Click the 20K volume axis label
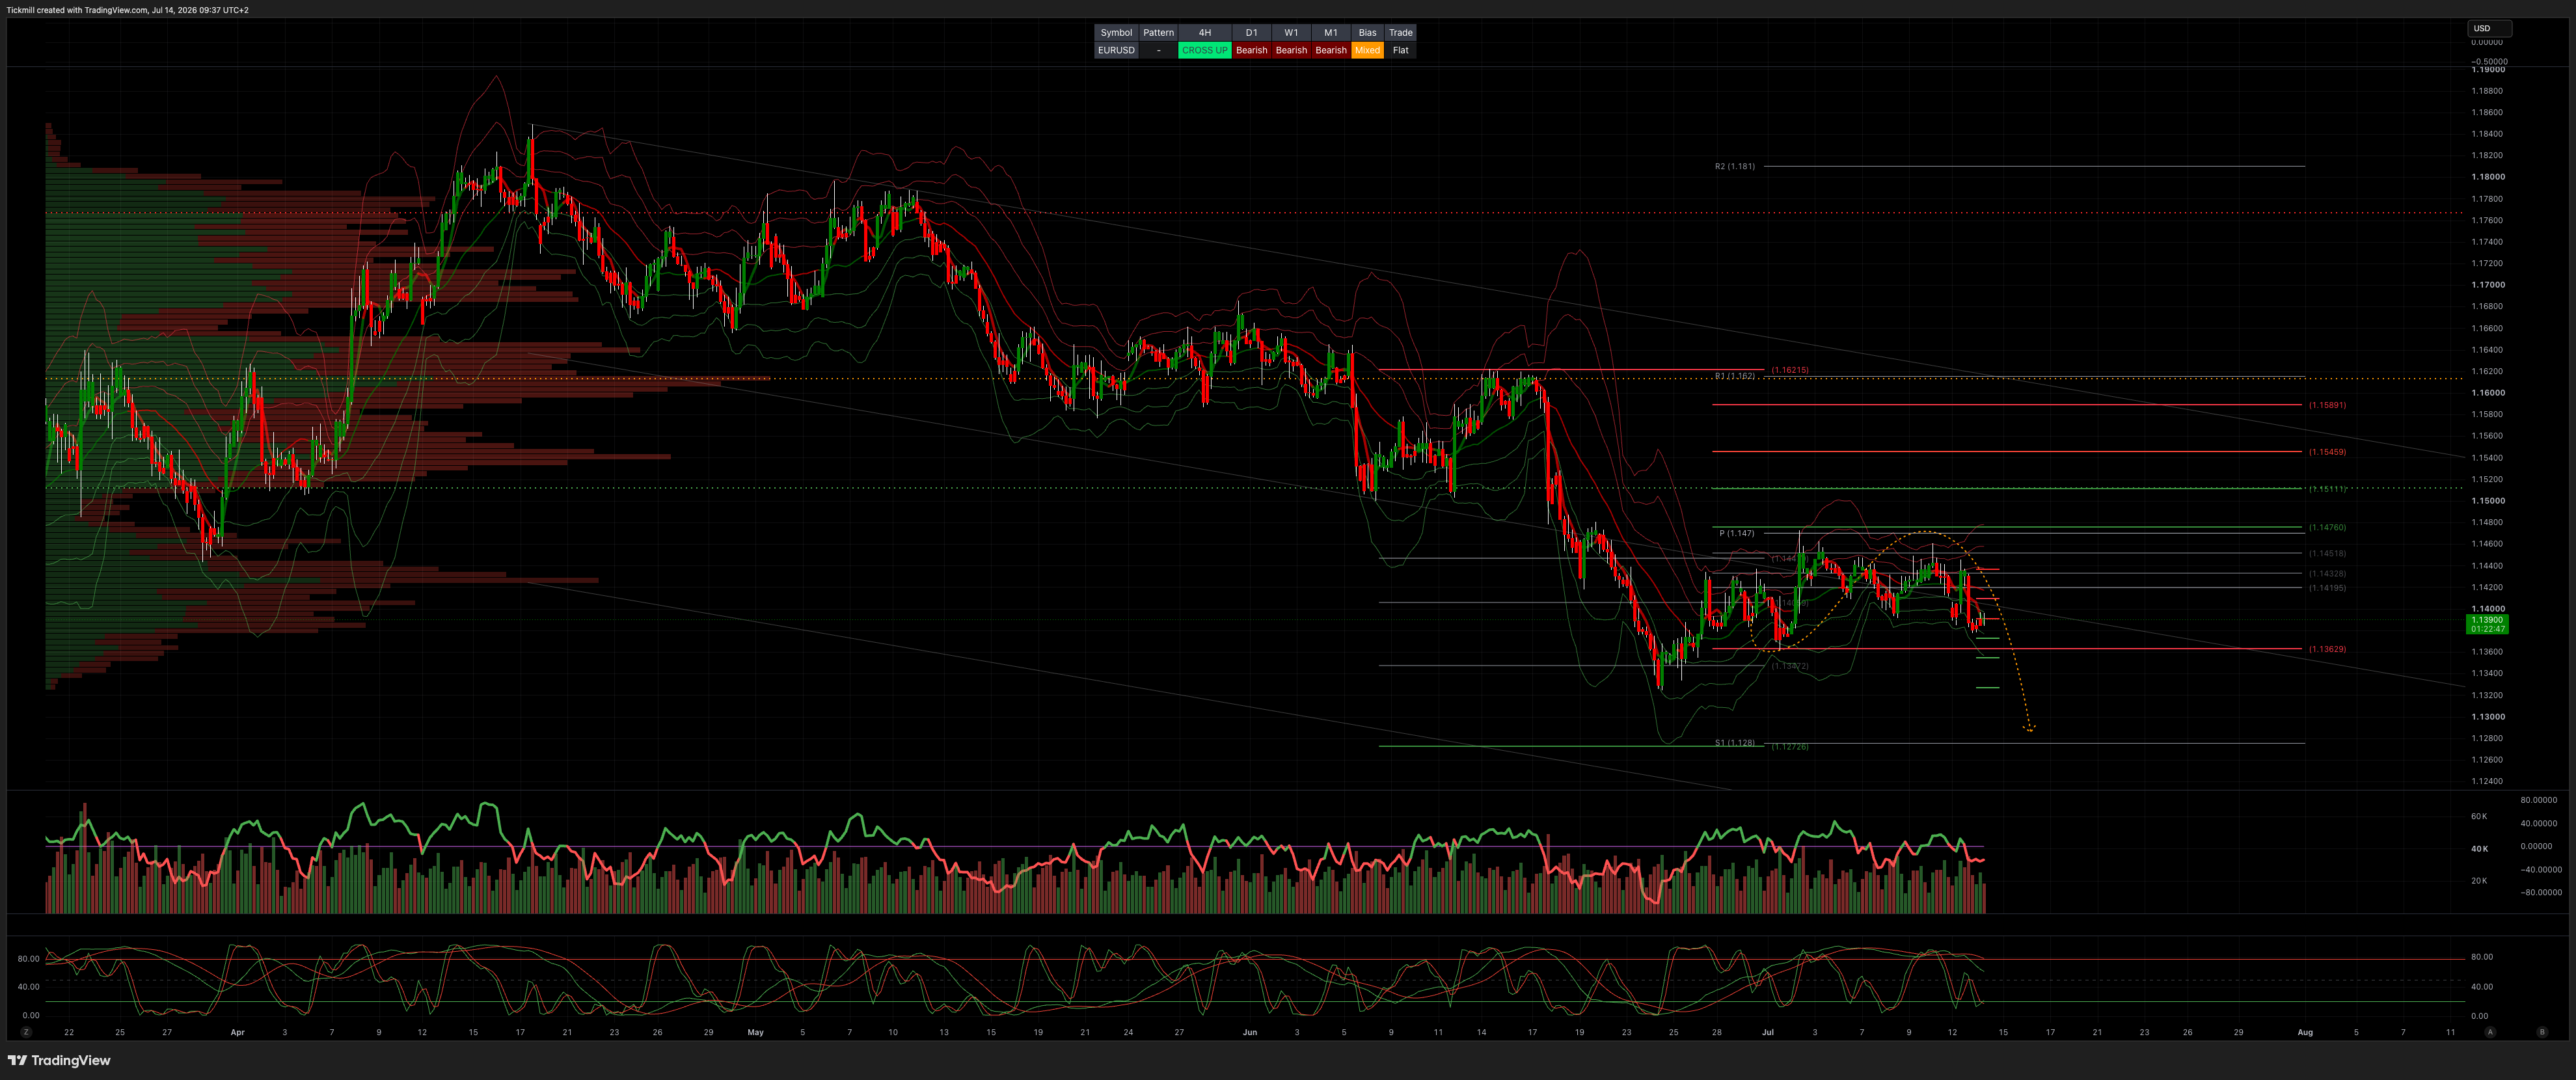The image size is (2576, 1080). (2479, 881)
